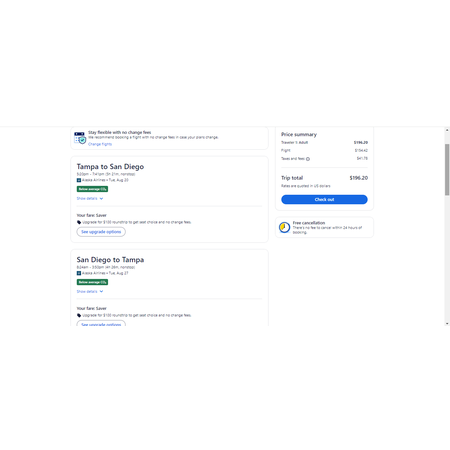Click the Free cancellation clock icon
Image resolution: width=450 pixels, height=450 pixels.
pos(284,227)
